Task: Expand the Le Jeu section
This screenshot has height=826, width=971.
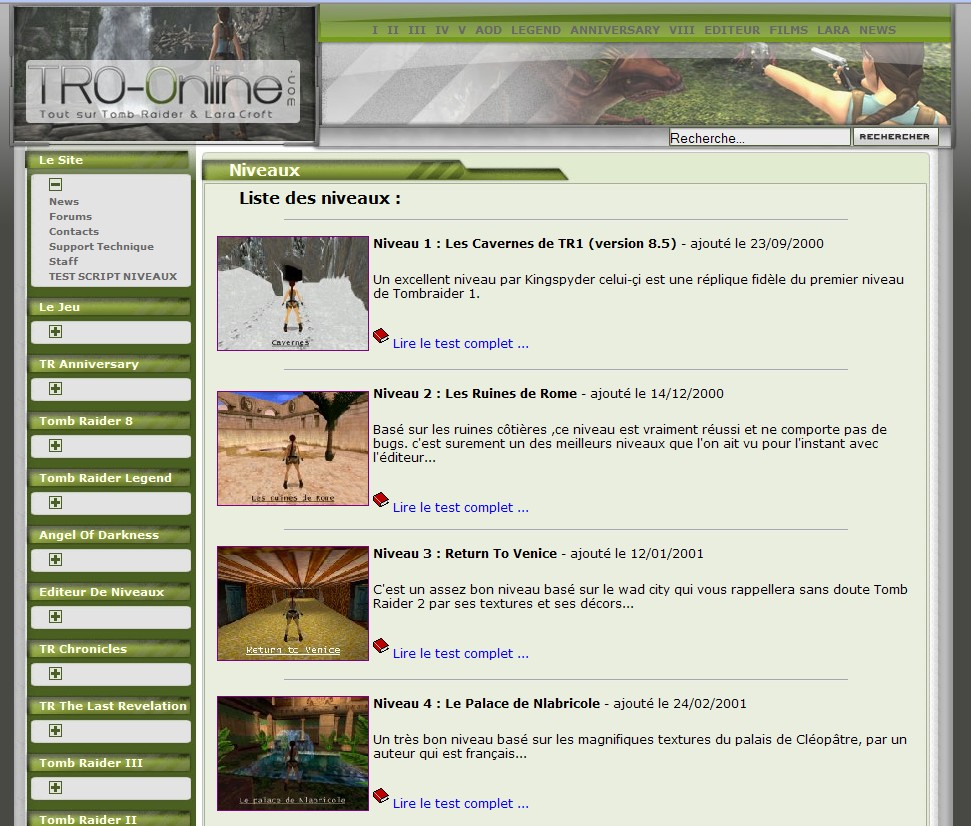Action: point(55,331)
